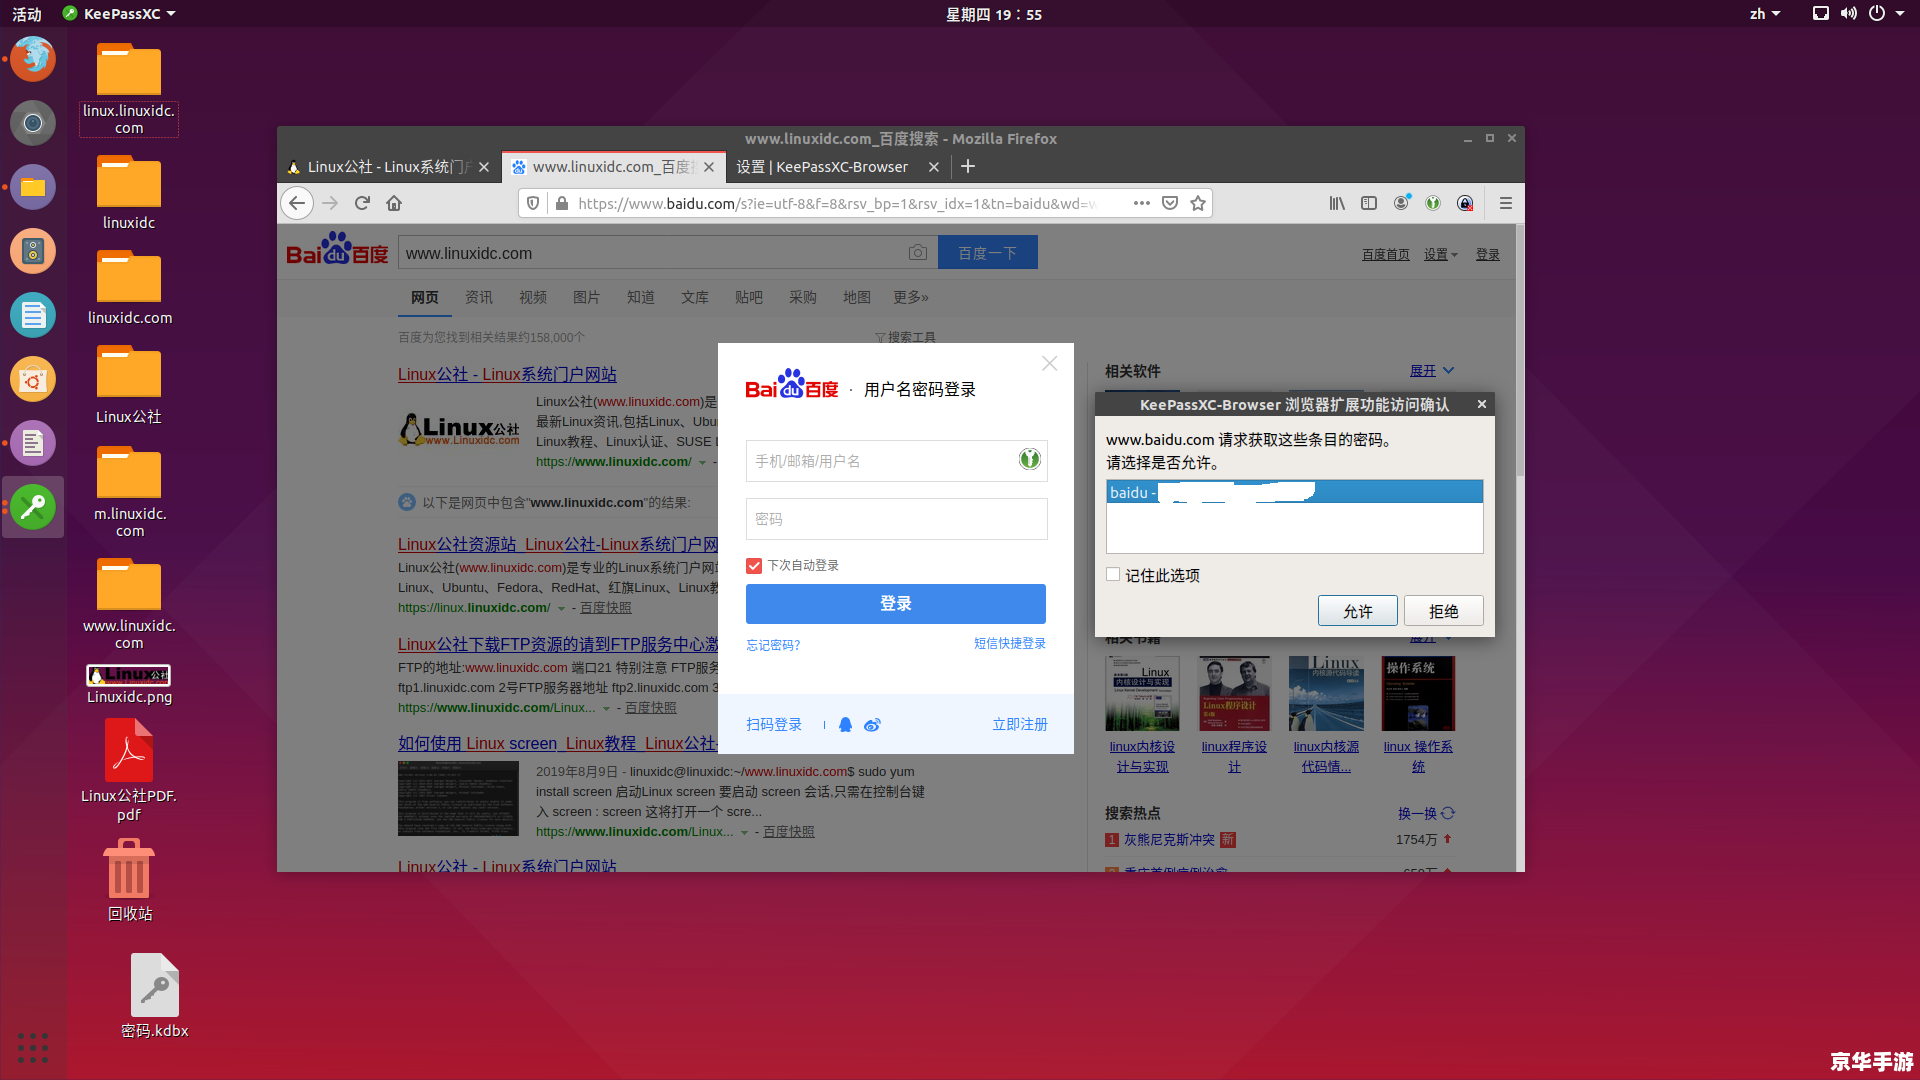Focus the 密码 password input field

pyautogui.click(x=897, y=519)
